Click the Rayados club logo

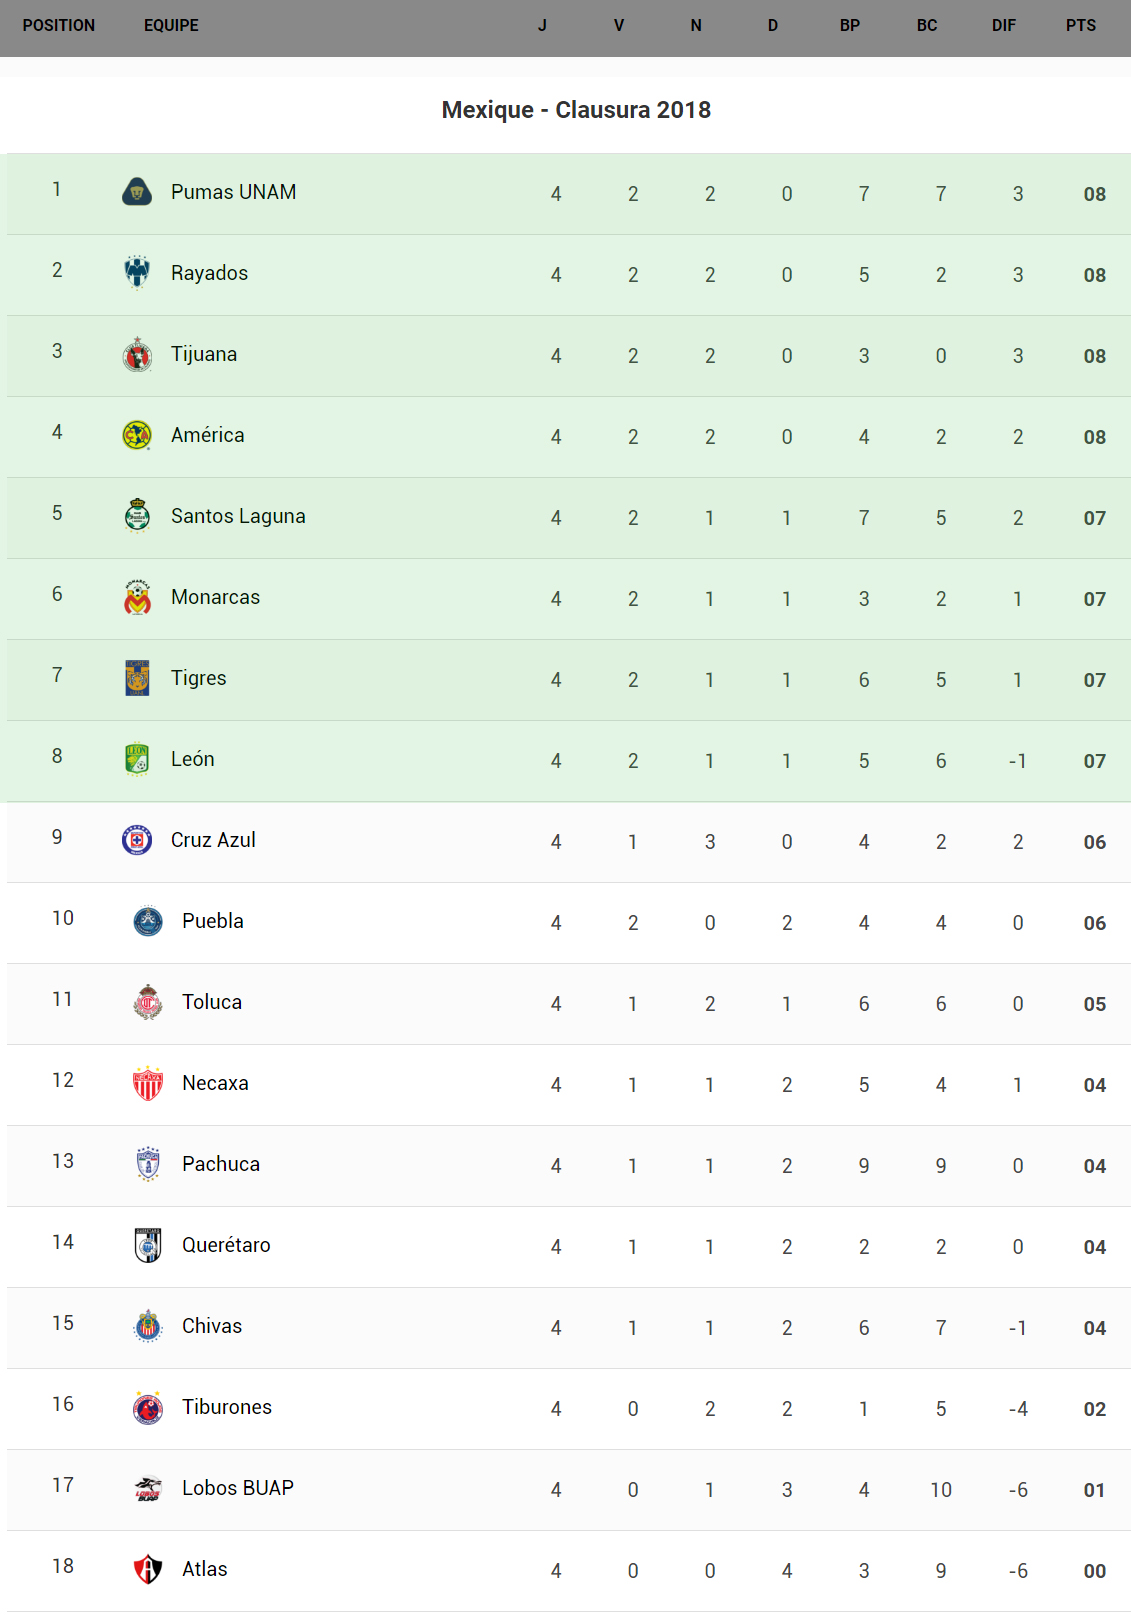click(x=137, y=273)
